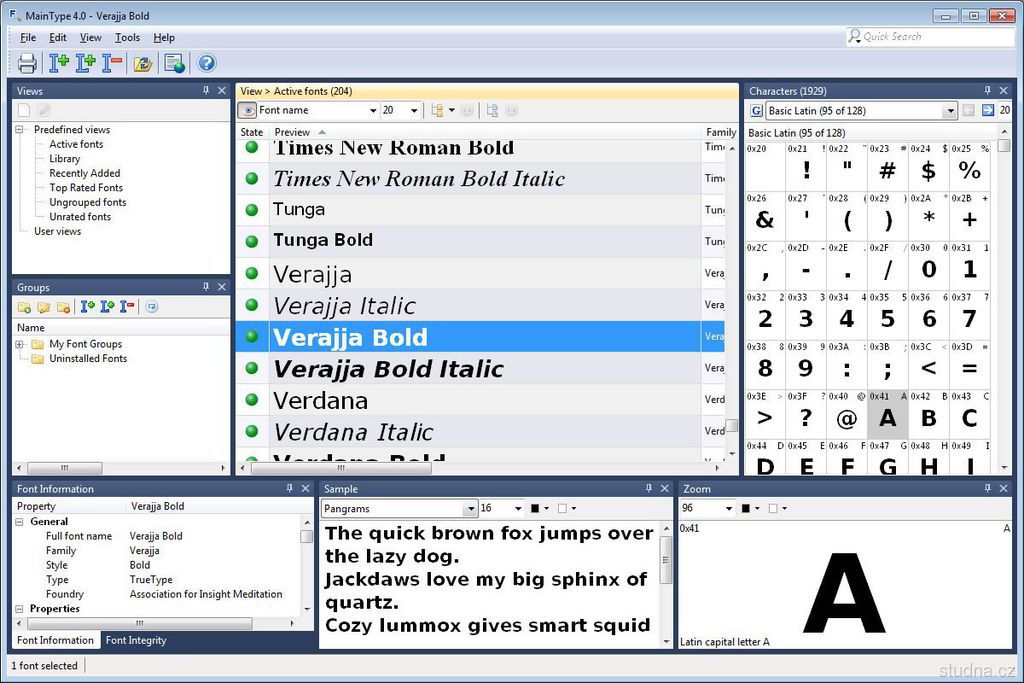Toggle the preview eye button in the font list toolbar
The width and height of the screenshot is (1024, 683).
[248, 110]
